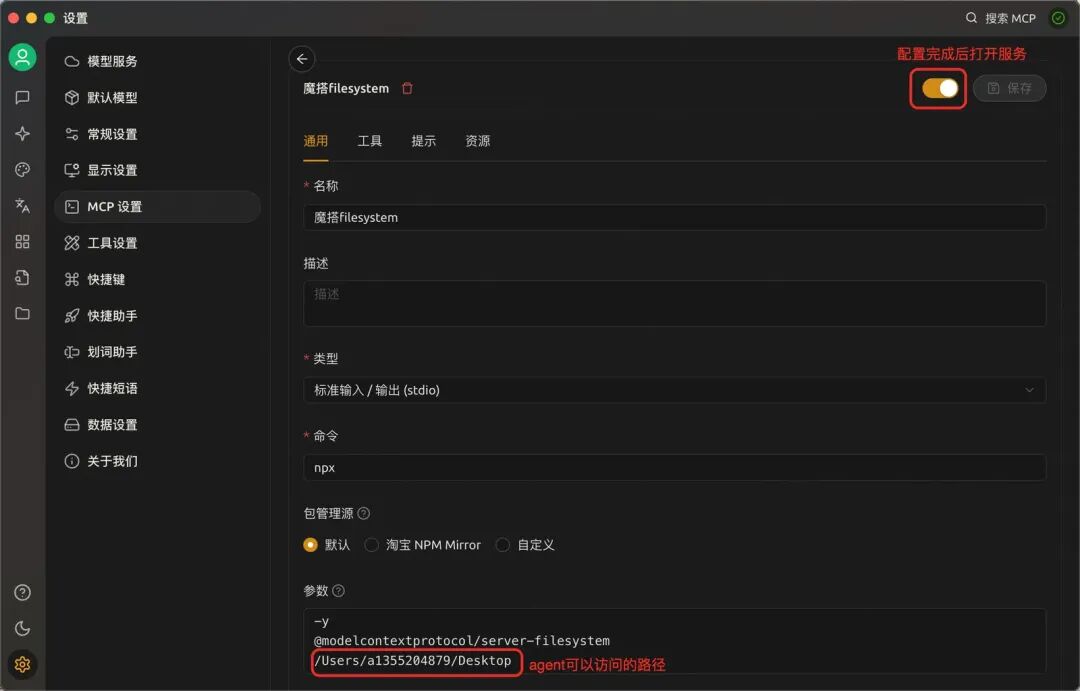Open the files folder sidebar icon
Screen dimensions: 1080x691
pos(23,313)
